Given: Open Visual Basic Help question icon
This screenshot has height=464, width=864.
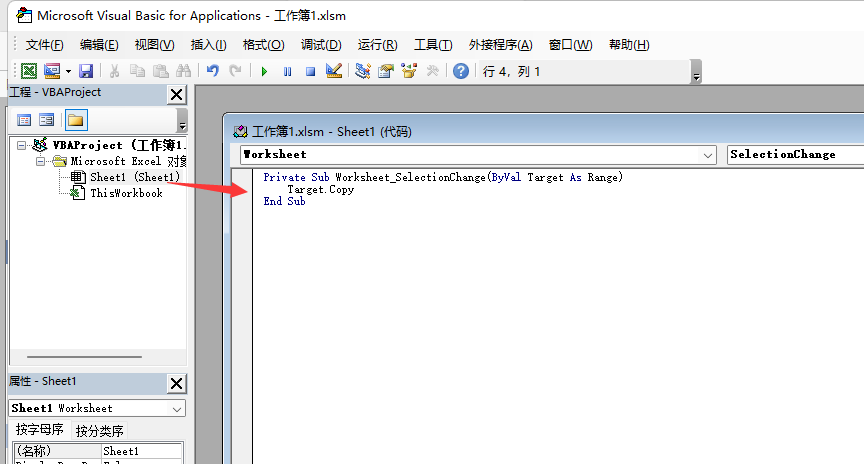Looking at the screenshot, I should [461, 71].
